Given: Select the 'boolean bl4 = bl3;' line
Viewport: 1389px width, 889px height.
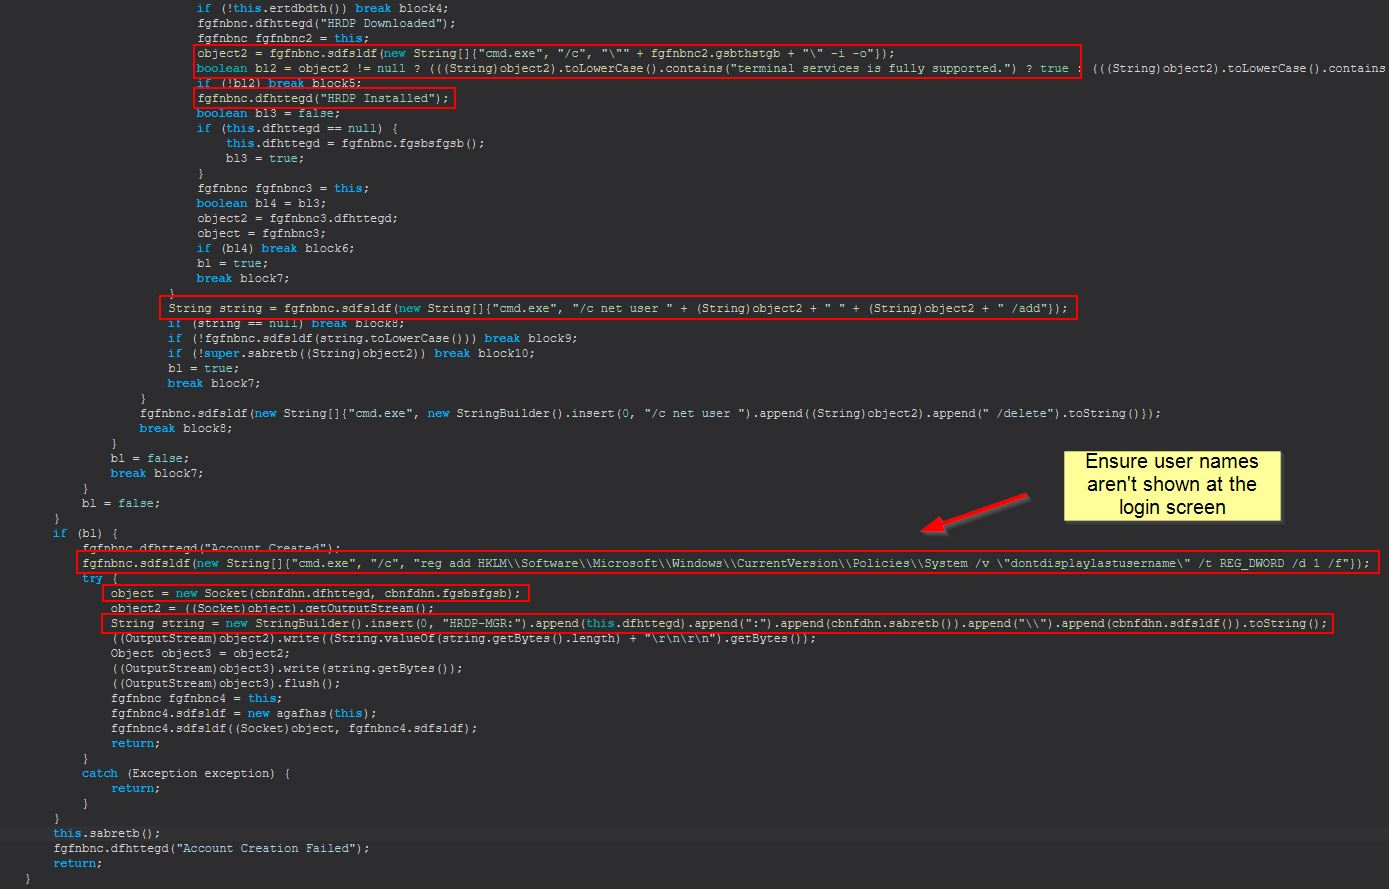Looking at the screenshot, I should click(261, 203).
